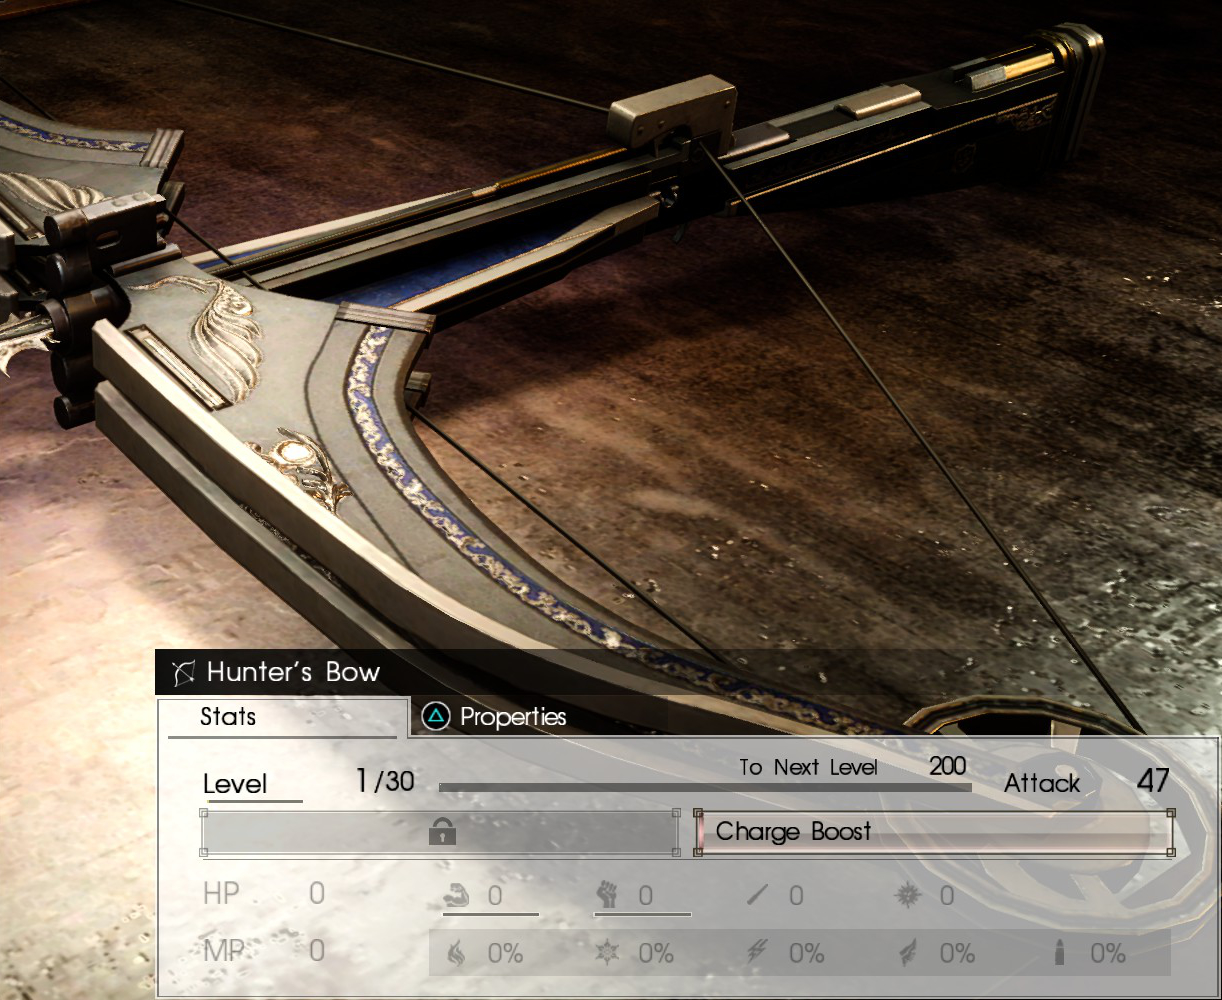Click the dark resistance icon
This screenshot has width=1222, height=1000.
[908, 954]
